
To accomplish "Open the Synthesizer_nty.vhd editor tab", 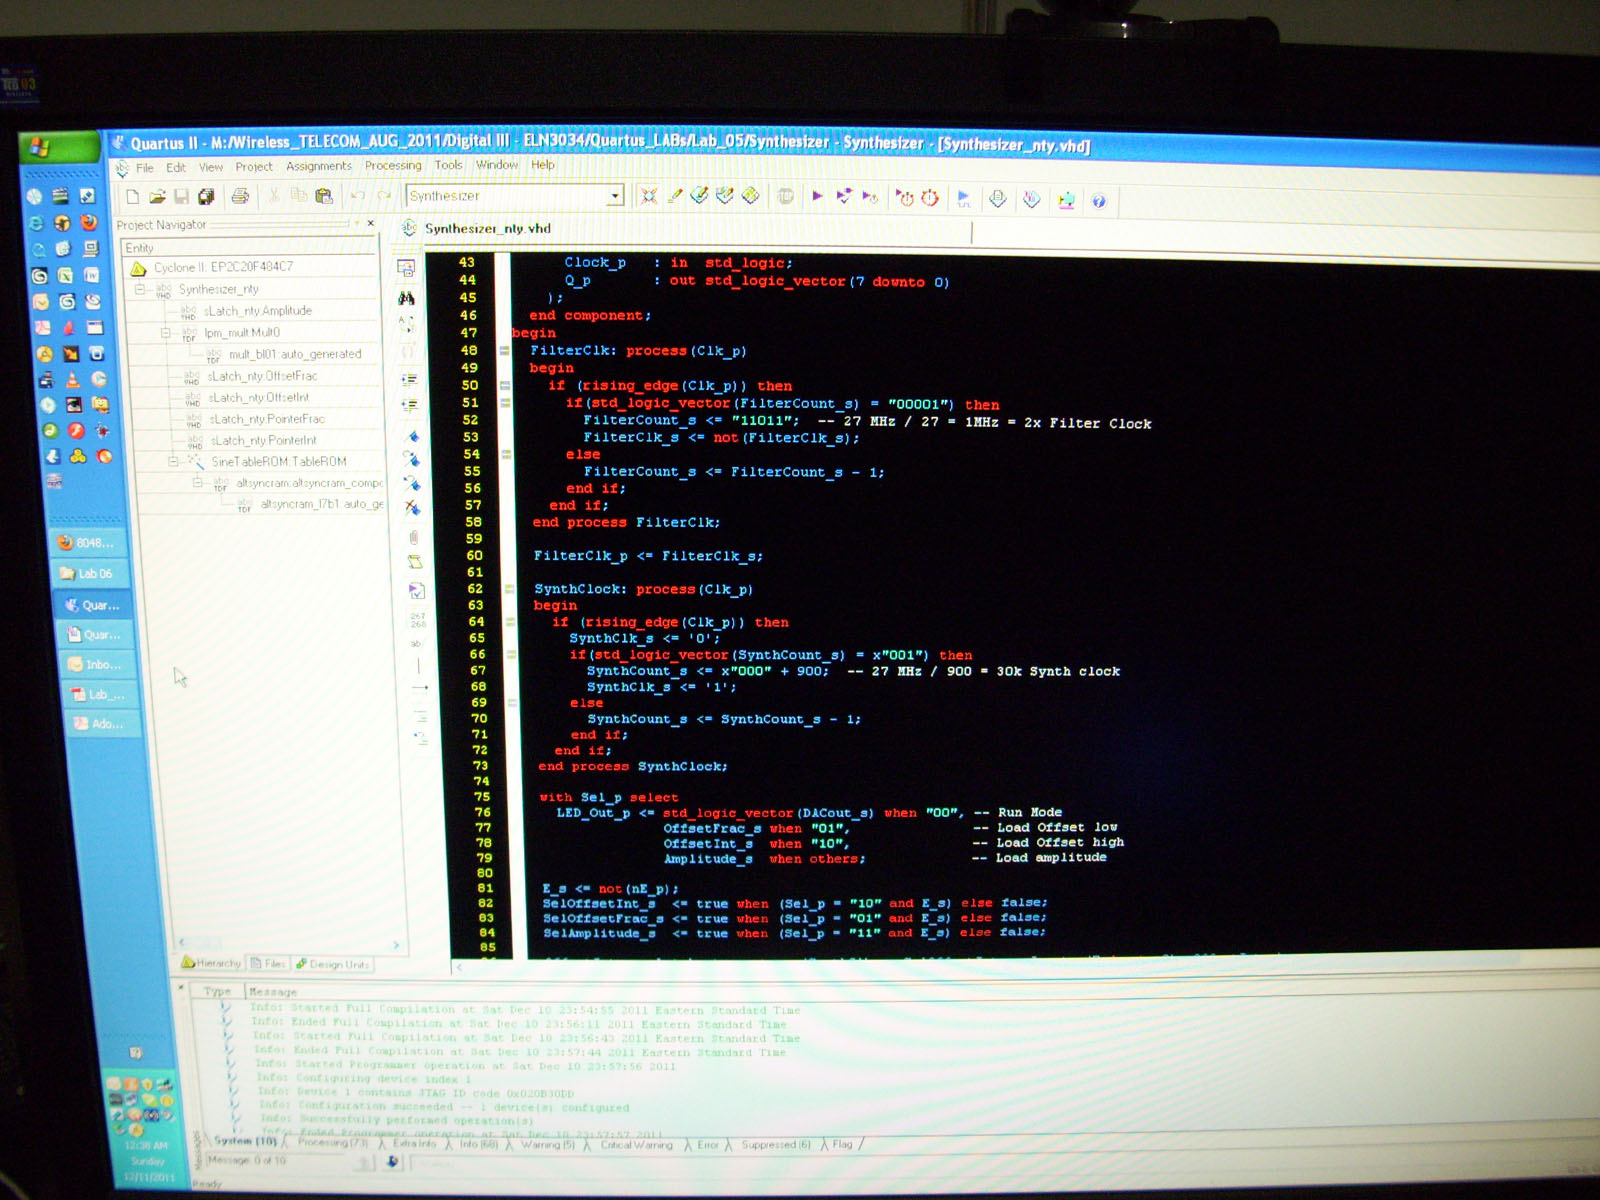I will 487,228.
